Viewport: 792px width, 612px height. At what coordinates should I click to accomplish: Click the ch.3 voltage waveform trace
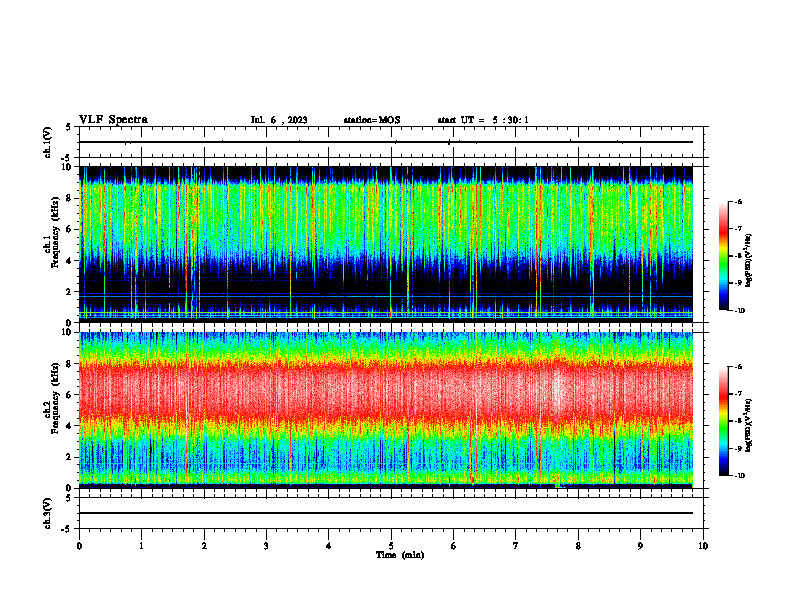click(386, 513)
